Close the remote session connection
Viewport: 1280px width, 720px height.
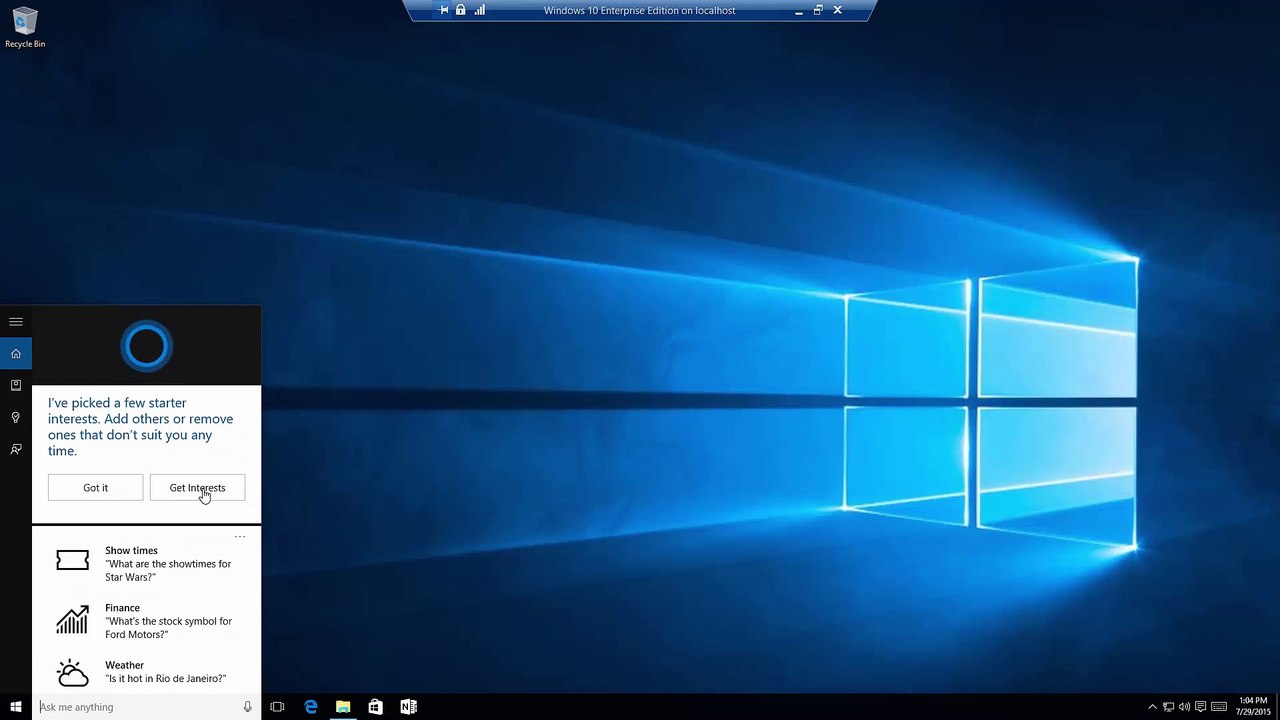(x=838, y=10)
